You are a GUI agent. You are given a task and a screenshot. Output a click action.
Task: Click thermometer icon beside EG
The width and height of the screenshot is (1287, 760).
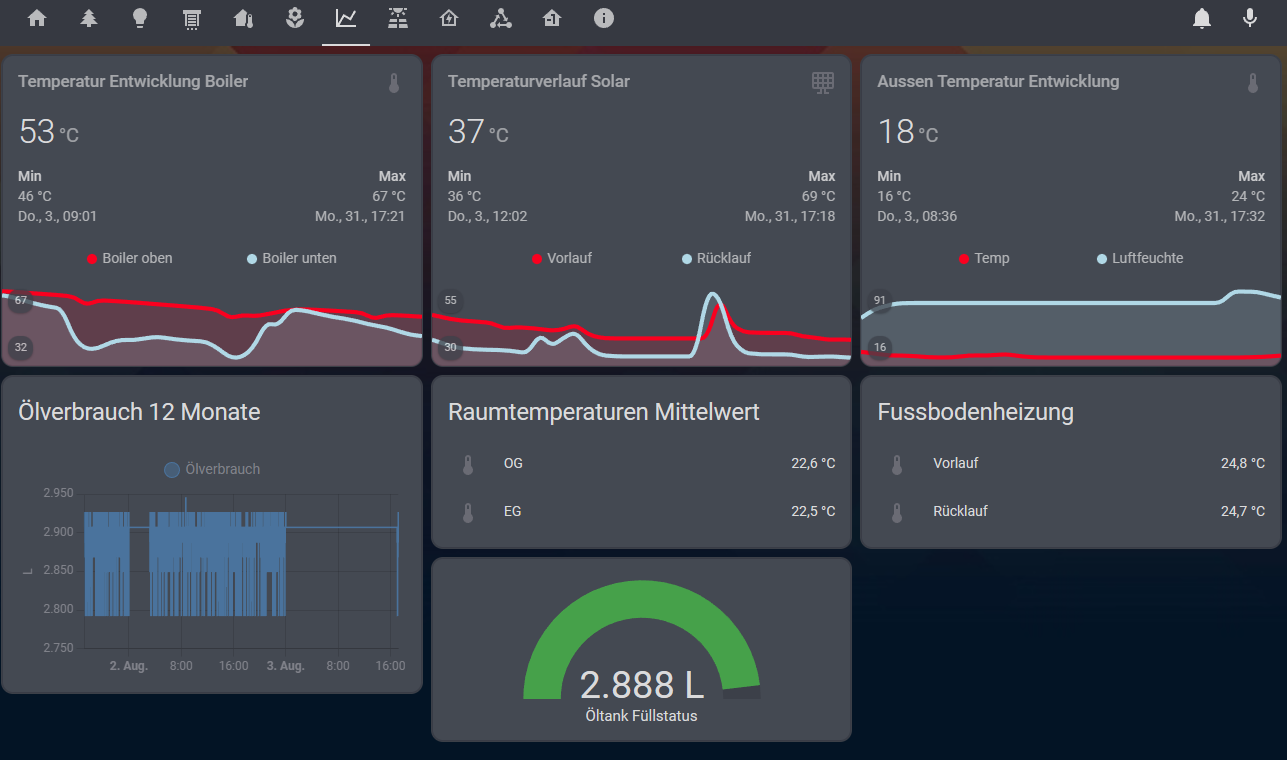(467, 512)
